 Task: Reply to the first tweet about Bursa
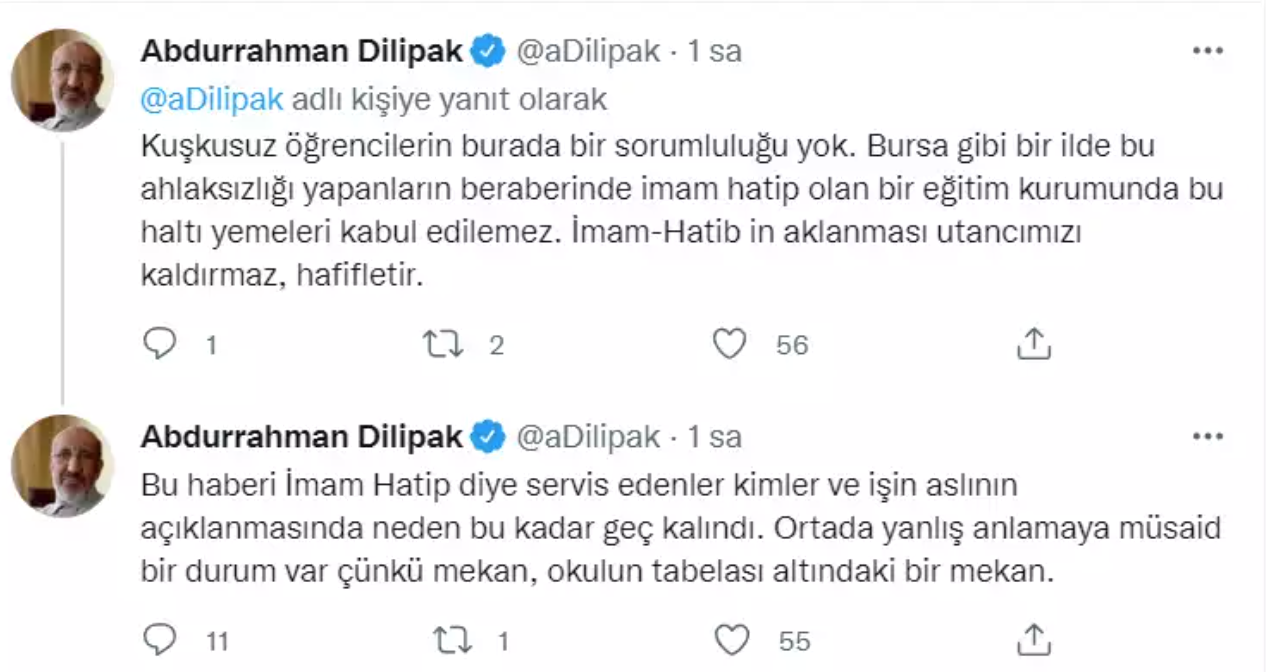(160, 345)
